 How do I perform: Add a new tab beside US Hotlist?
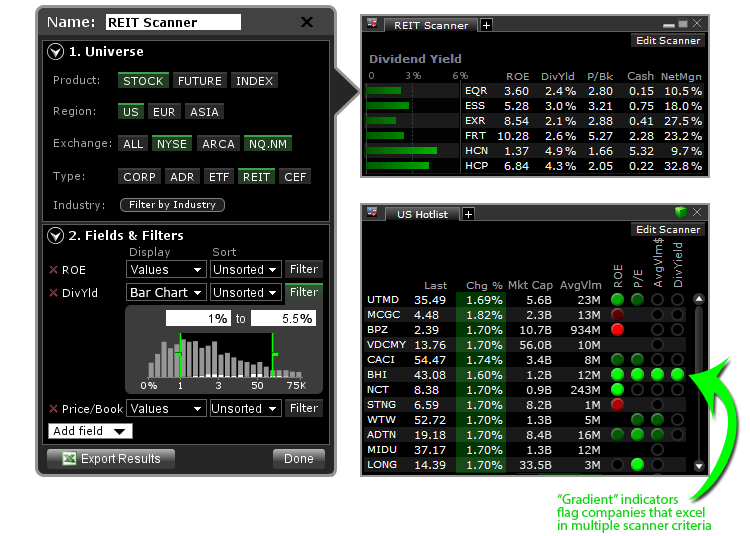pos(468,214)
